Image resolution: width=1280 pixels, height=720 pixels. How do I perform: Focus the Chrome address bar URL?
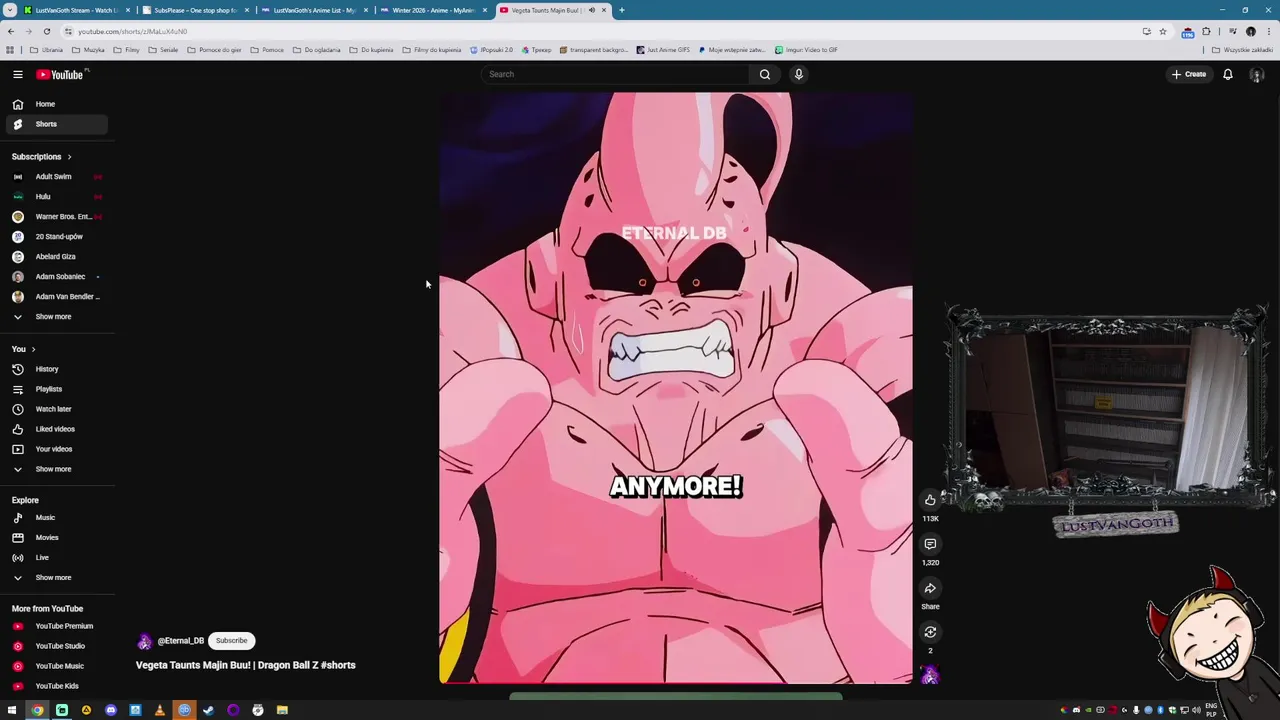(133, 31)
